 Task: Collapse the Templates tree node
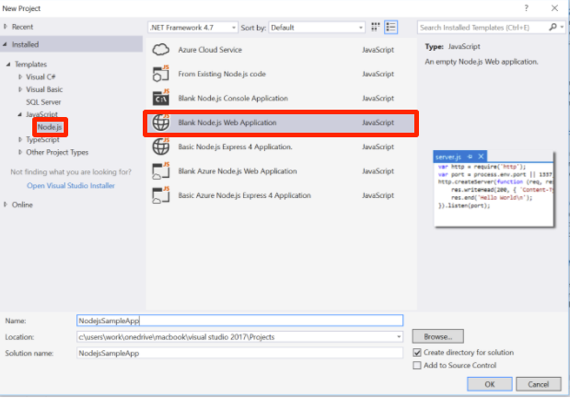8,64
